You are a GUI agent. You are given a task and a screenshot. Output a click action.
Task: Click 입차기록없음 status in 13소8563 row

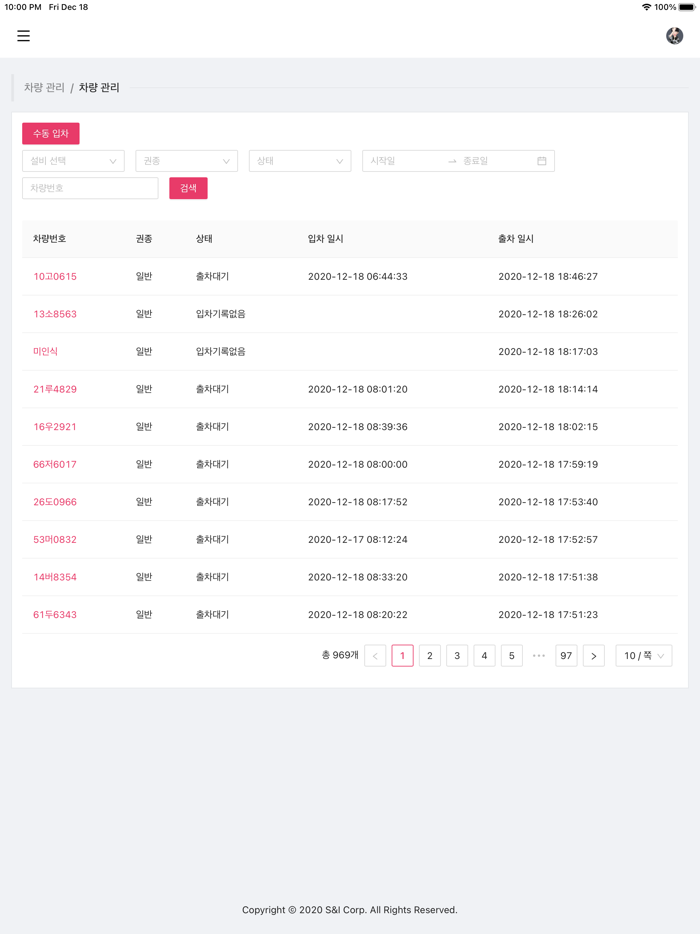[220, 314]
